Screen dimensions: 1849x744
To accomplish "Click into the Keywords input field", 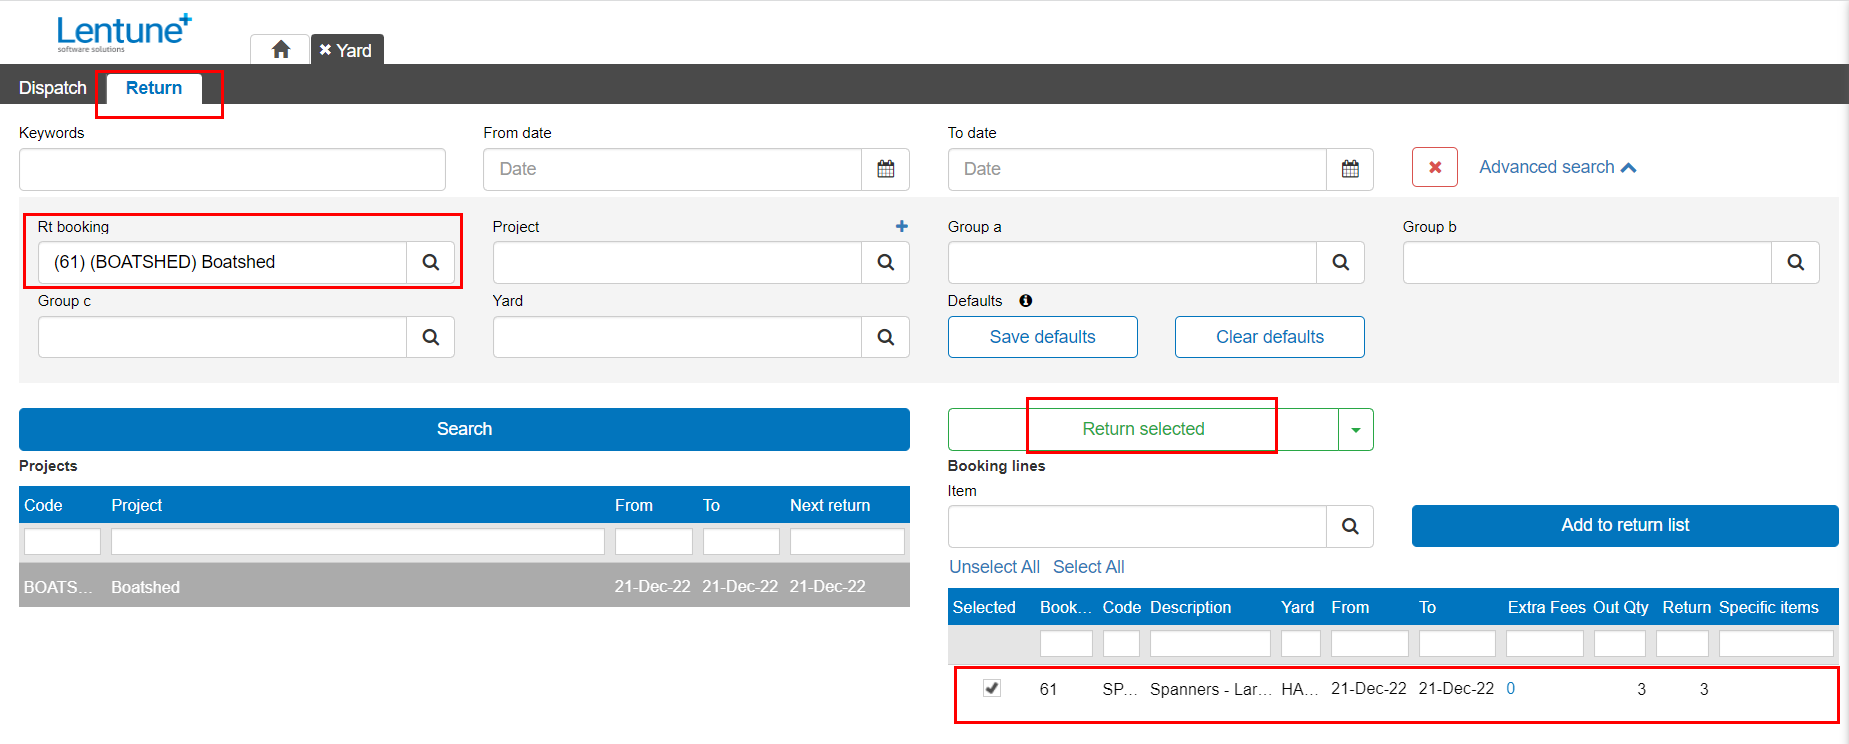I will (x=232, y=170).
